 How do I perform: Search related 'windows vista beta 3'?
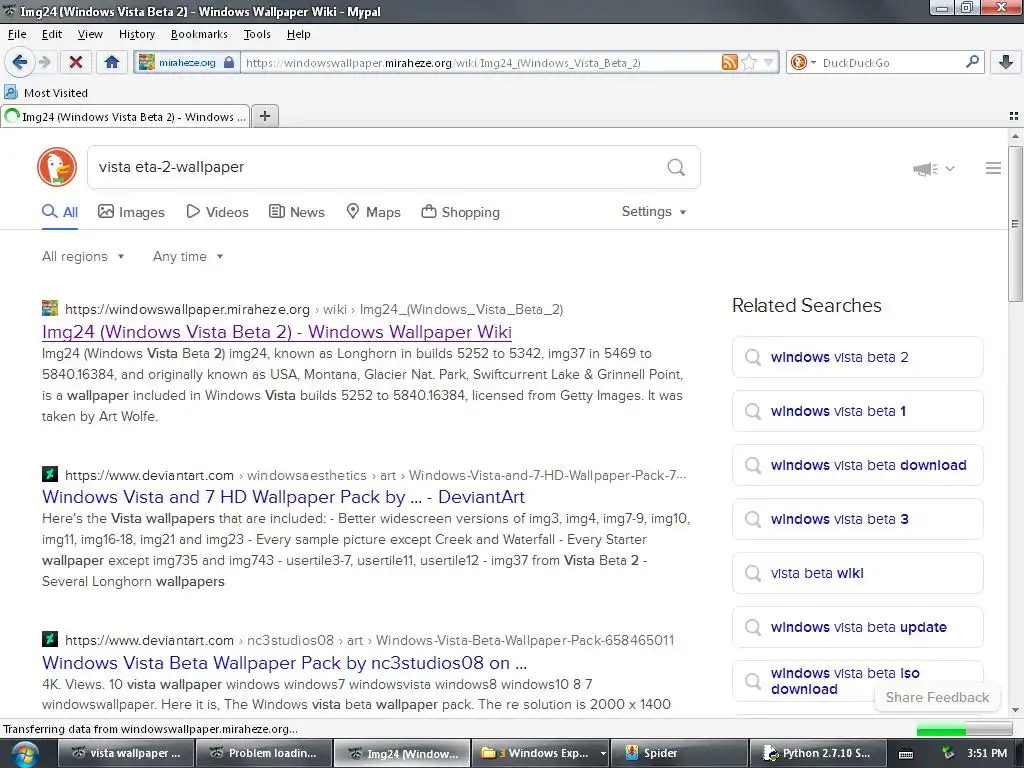coord(857,519)
